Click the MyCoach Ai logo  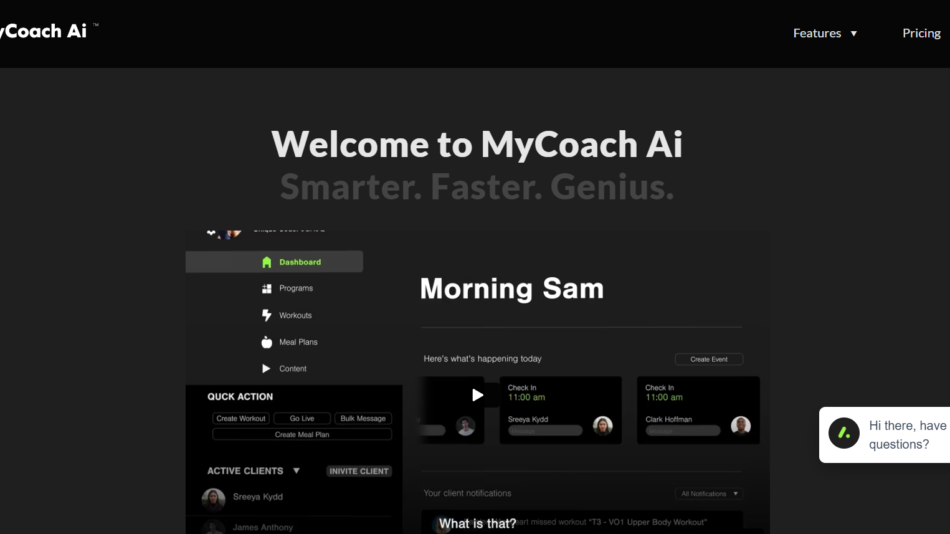tap(47, 31)
